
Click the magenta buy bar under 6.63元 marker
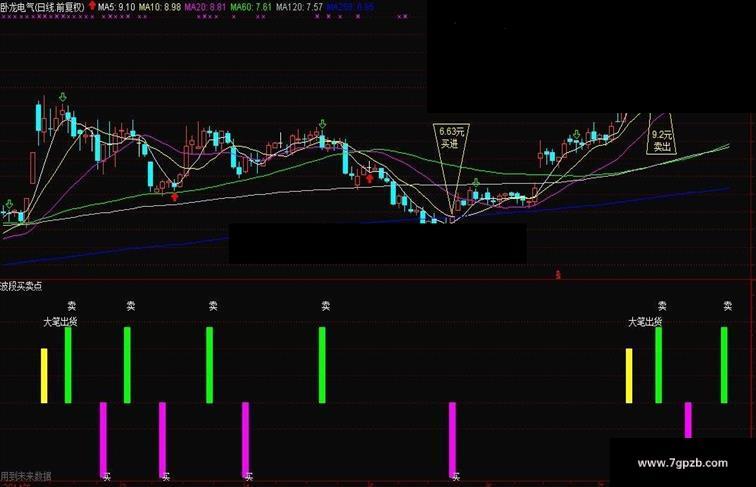pyautogui.click(x=452, y=440)
